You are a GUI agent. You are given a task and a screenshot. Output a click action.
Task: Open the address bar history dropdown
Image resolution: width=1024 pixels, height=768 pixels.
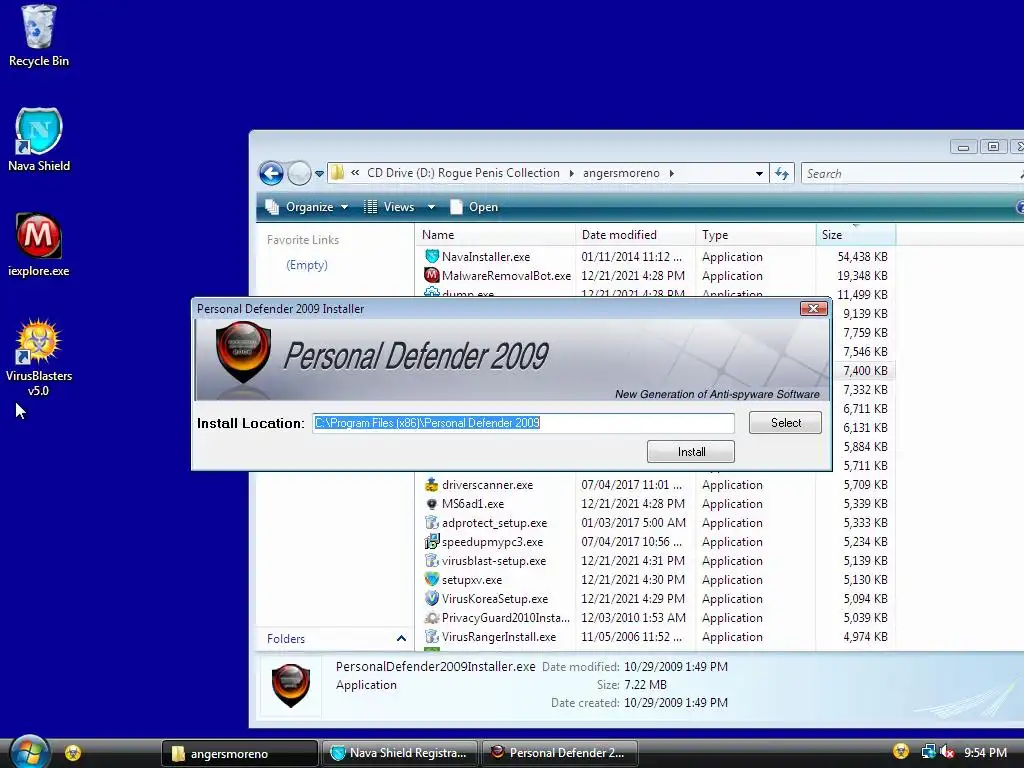point(759,173)
